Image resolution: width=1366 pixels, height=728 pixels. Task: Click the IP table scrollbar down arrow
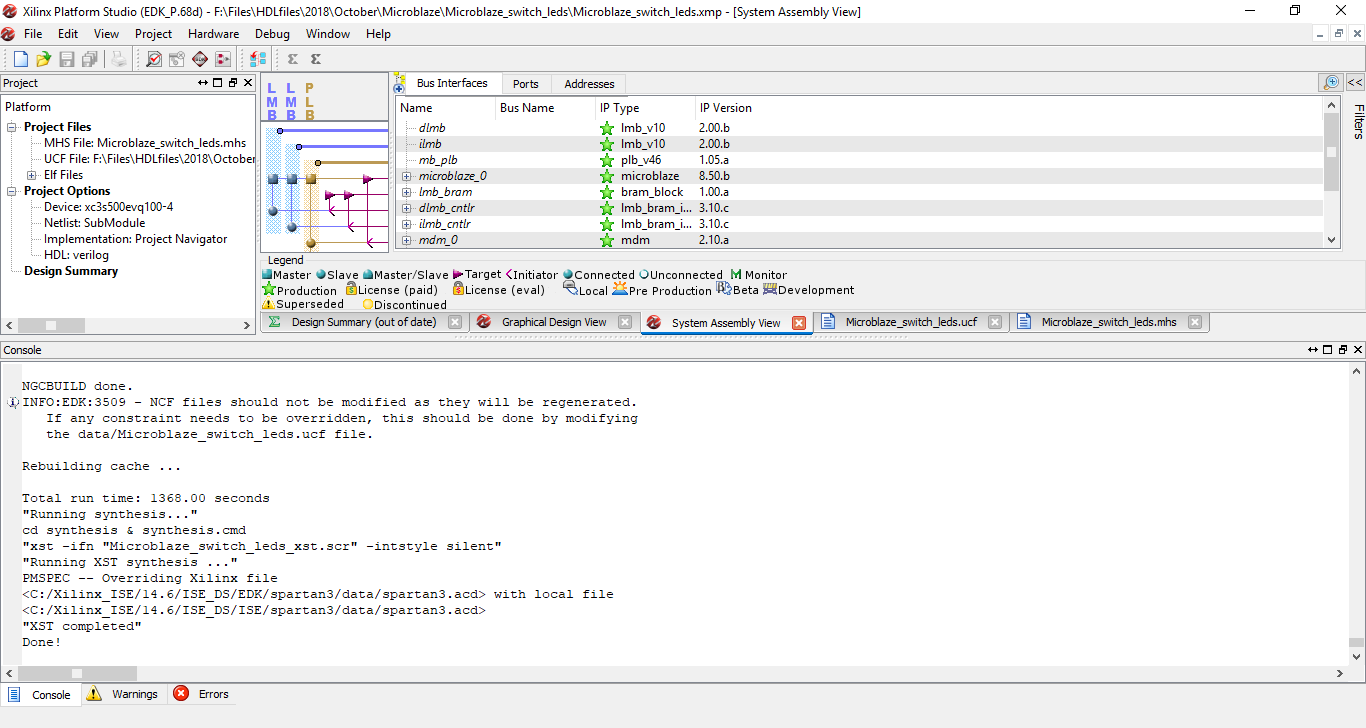coord(1331,239)
